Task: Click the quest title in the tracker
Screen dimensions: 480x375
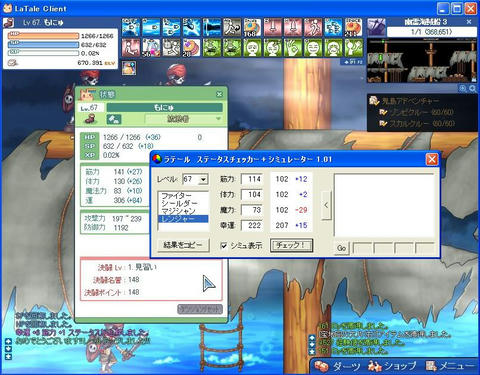Action: click(410, 101)
